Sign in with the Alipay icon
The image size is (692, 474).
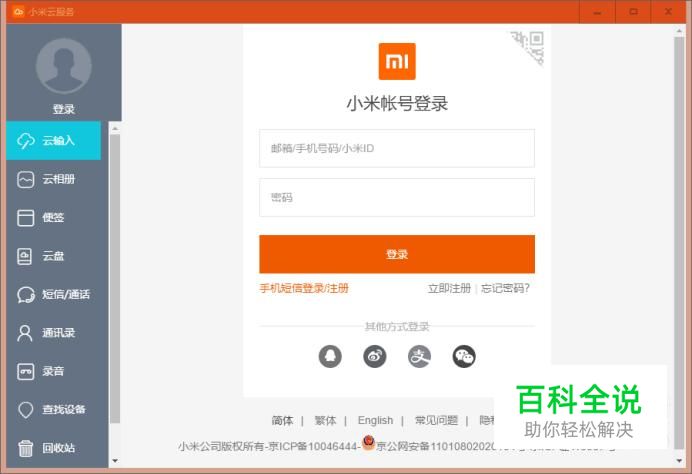pyautogui.click(x=419, y=356)
